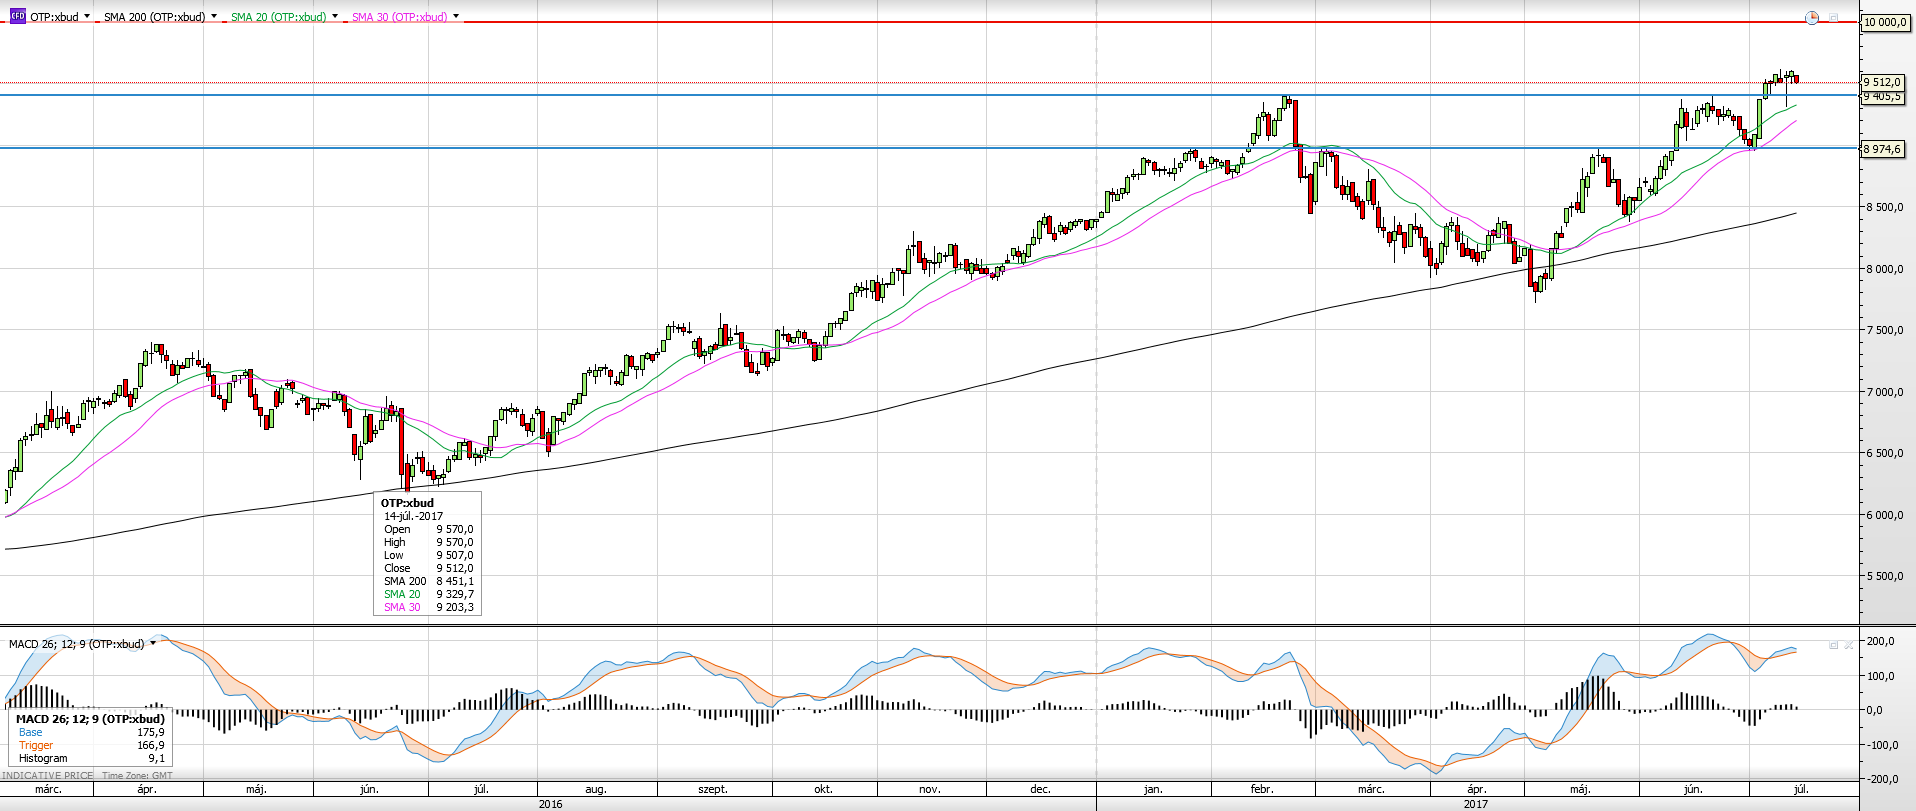The height and width of the screenshot is (811, 1916).
Task: Open the SMA 200 (OTP:xbud) dropdown
Action: pos(214,17)
